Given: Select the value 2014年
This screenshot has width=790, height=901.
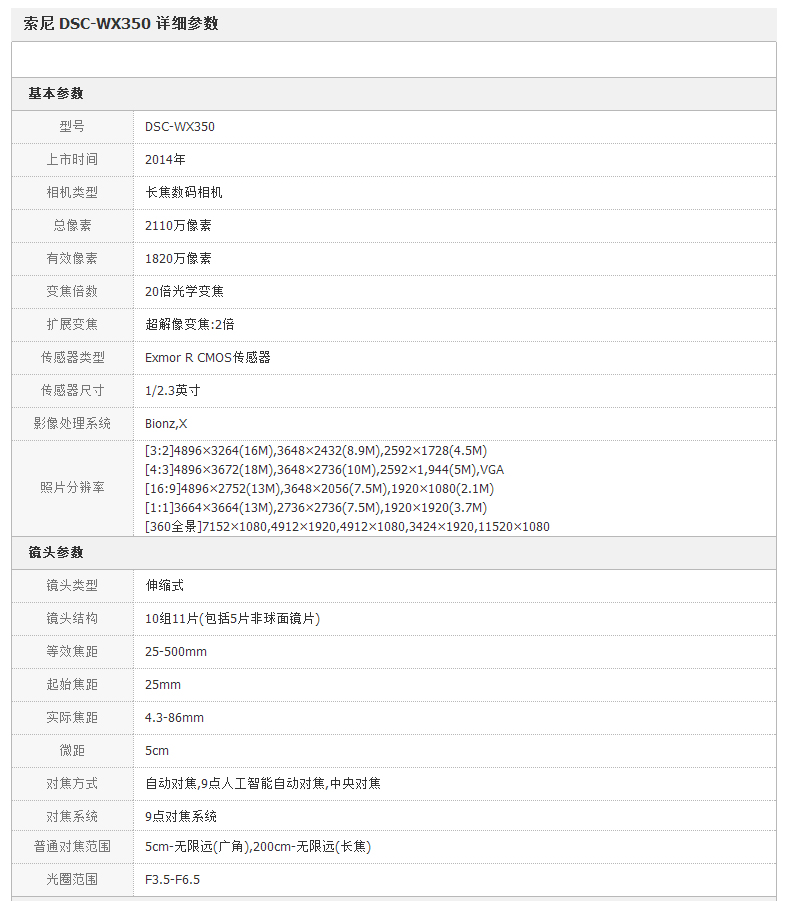Looking at the screenshot, I should tap(165, 159).
